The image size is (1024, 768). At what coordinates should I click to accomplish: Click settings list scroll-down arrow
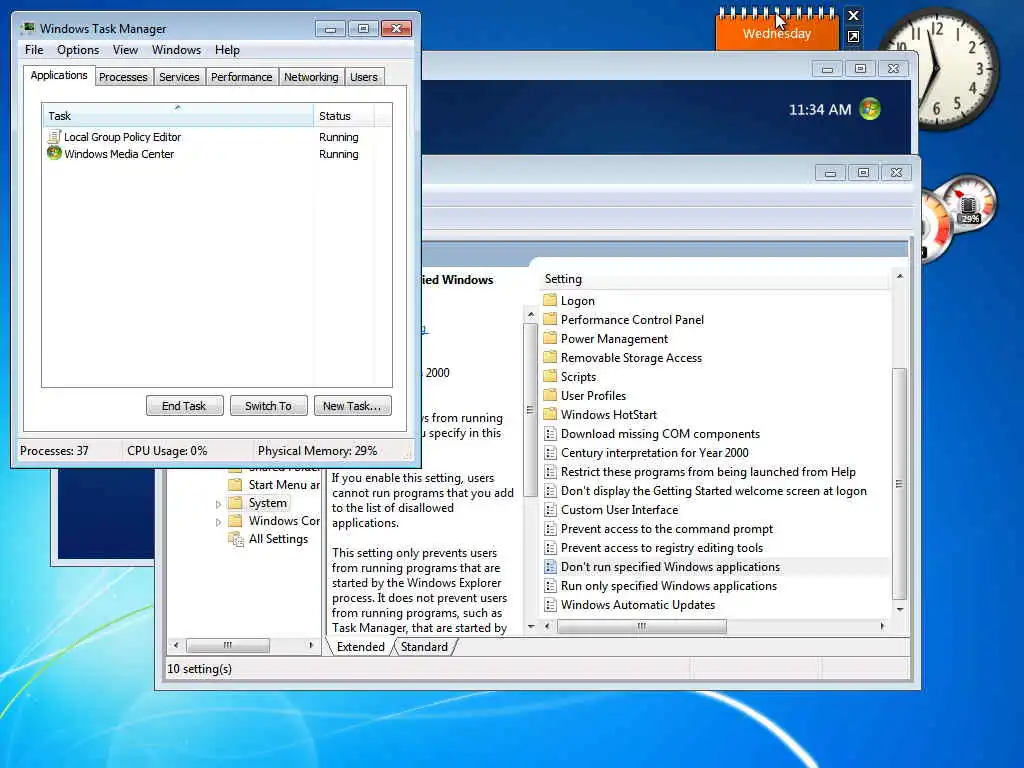[899, 609]
